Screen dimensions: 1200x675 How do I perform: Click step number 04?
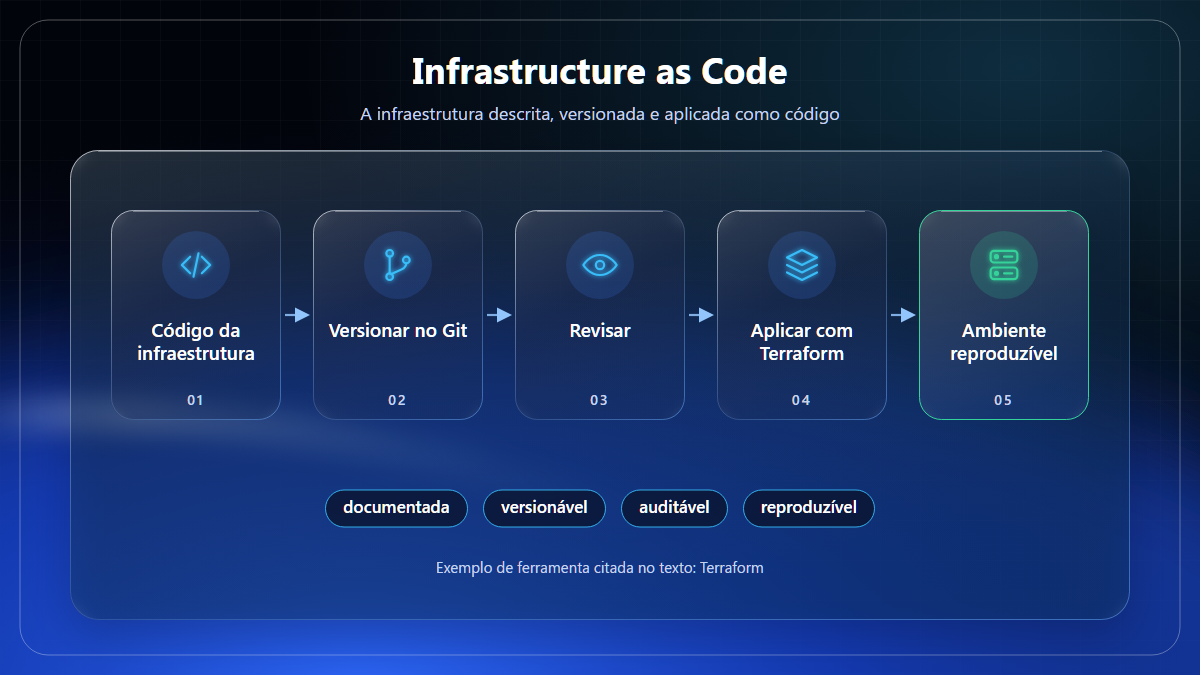(801, 400)
